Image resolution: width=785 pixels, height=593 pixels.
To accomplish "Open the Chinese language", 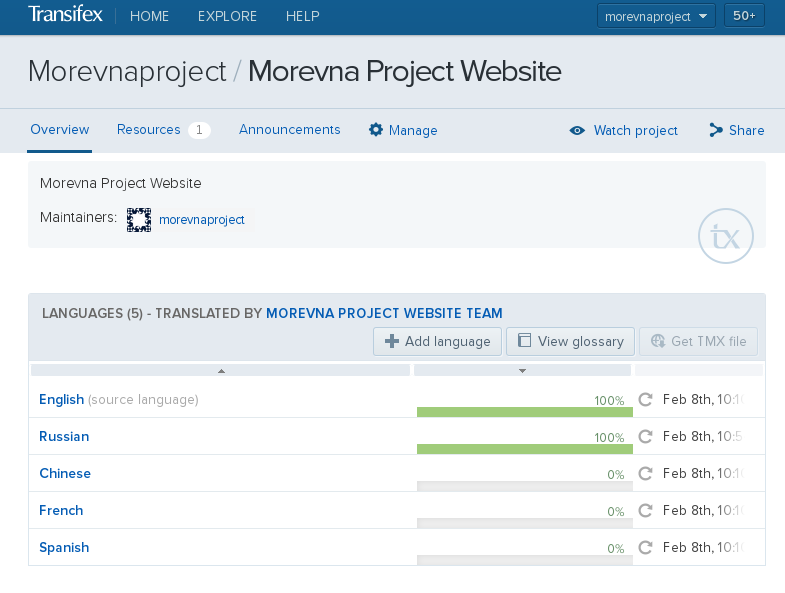I will click(65, 474).
